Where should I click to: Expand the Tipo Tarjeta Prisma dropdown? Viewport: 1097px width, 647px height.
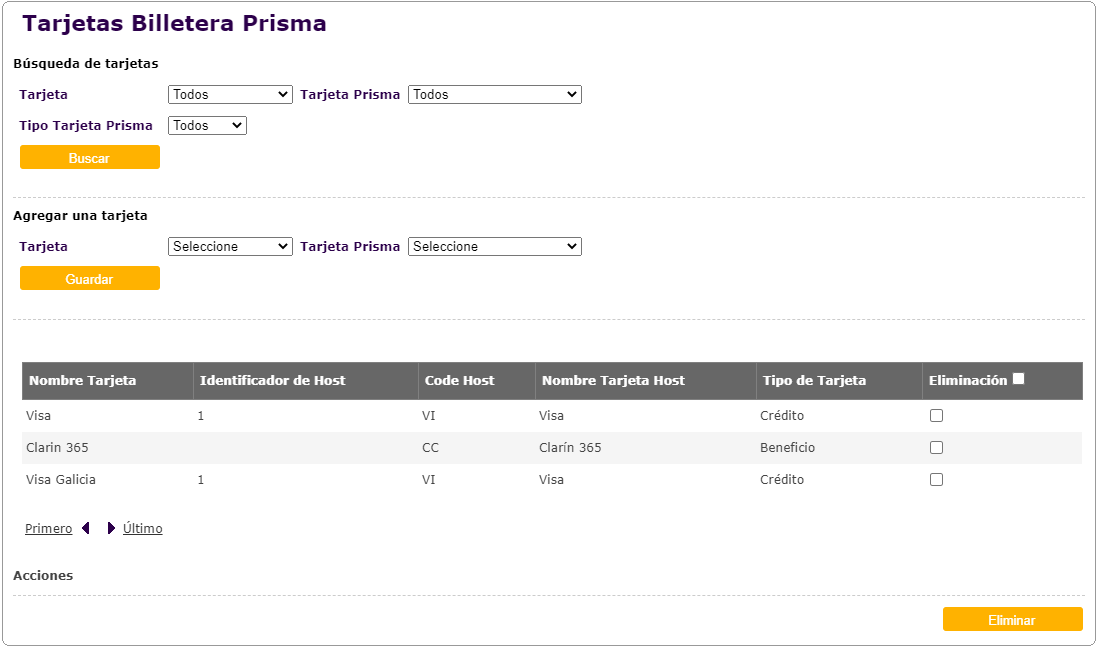(207, 126)
